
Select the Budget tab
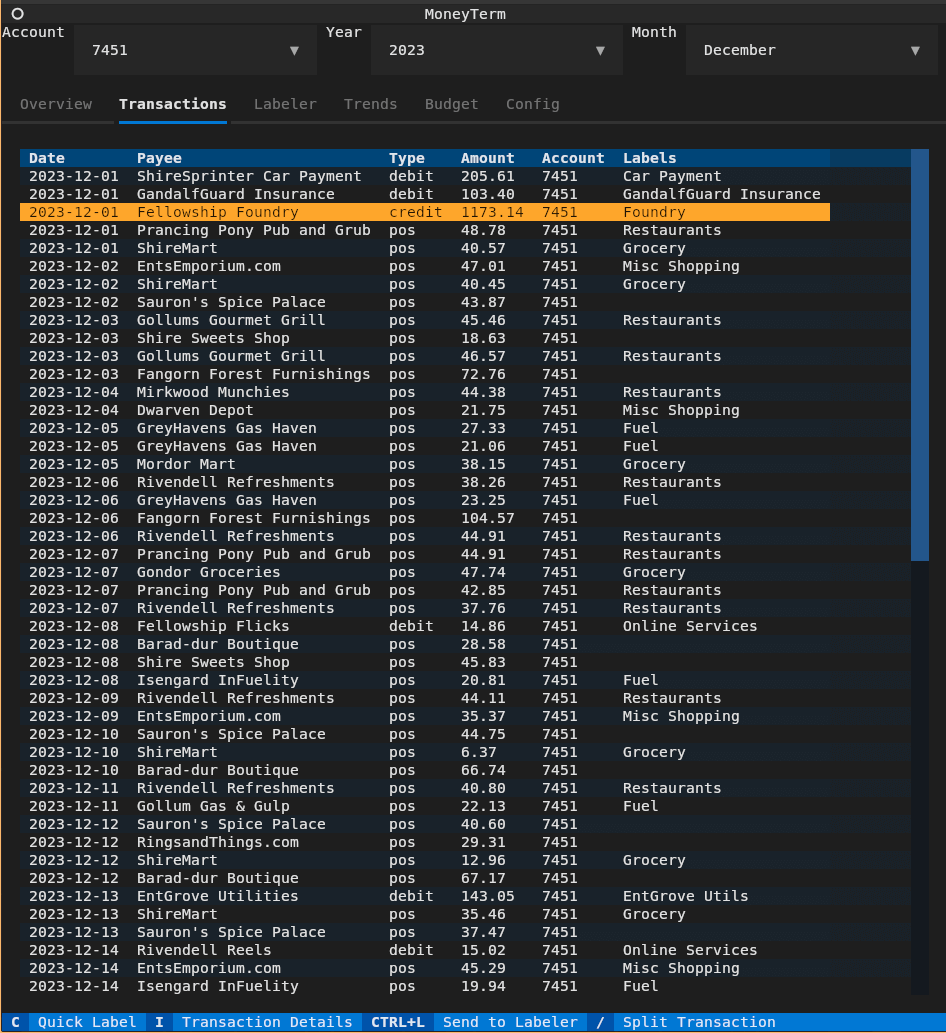[451, 104]
